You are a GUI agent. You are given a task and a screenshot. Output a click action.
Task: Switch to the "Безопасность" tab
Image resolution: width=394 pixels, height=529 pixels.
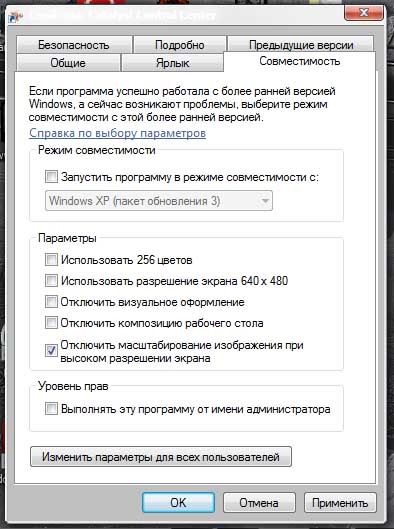coord(74,45)
